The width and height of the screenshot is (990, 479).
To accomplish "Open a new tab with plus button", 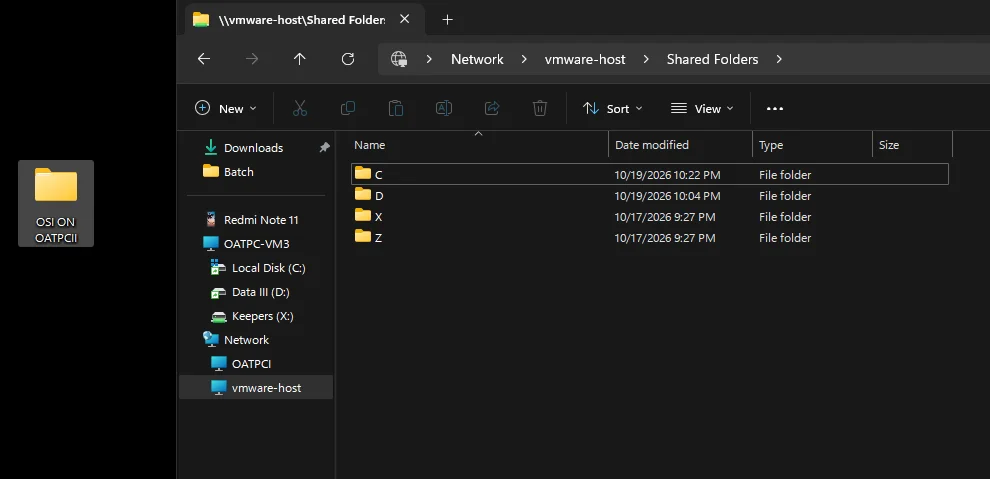I will tap(448, 20).
